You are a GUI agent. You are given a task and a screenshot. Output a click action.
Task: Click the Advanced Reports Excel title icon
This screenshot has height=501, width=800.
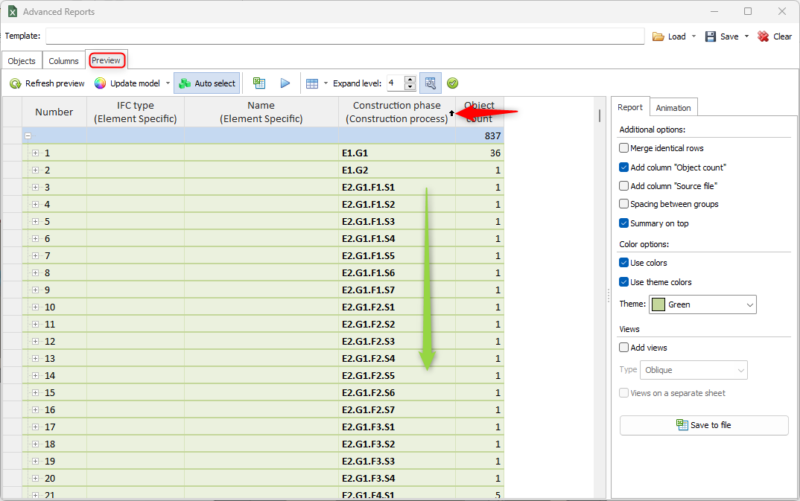12,11
